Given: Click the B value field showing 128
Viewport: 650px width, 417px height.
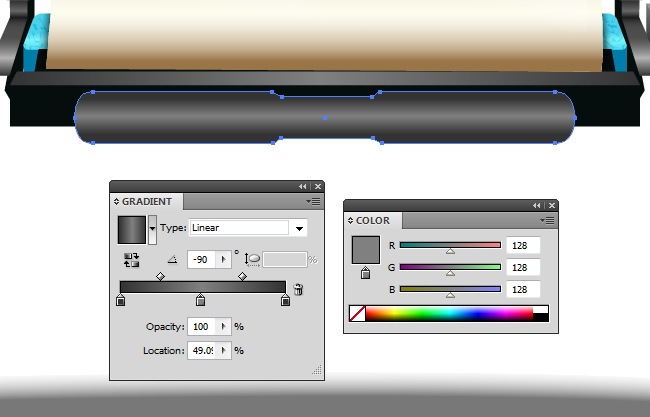Looking at the screenshot, I should 523,289.
